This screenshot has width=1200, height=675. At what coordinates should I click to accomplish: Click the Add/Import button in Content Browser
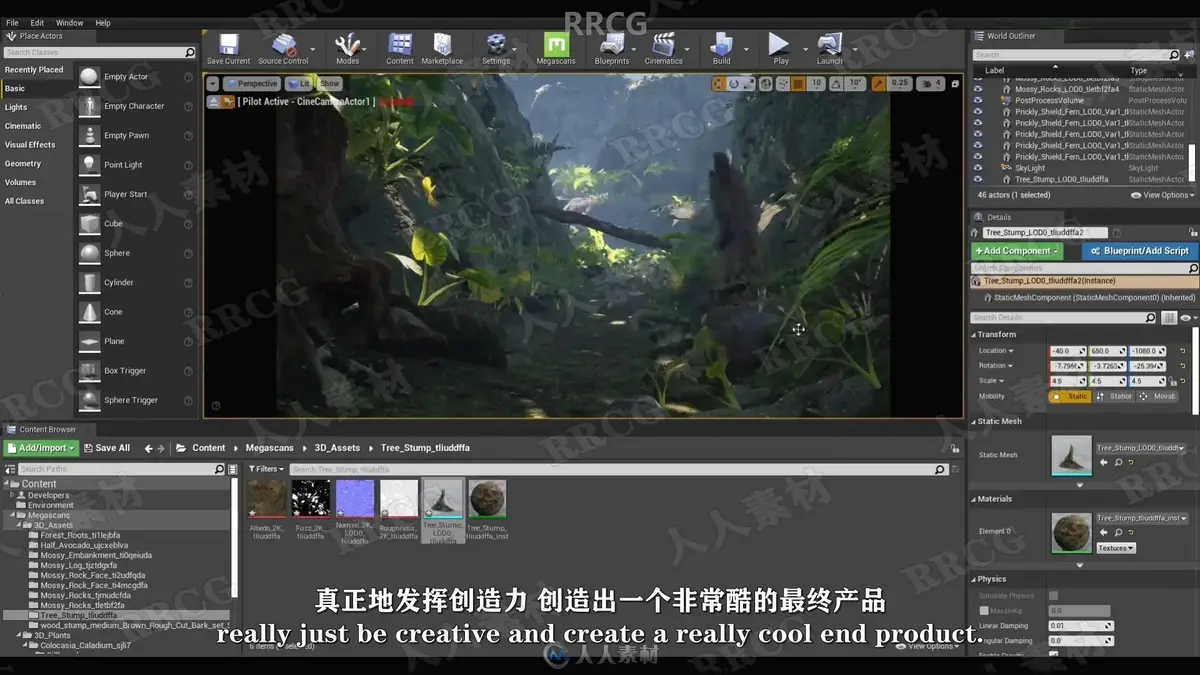click(x=41, y=448)
